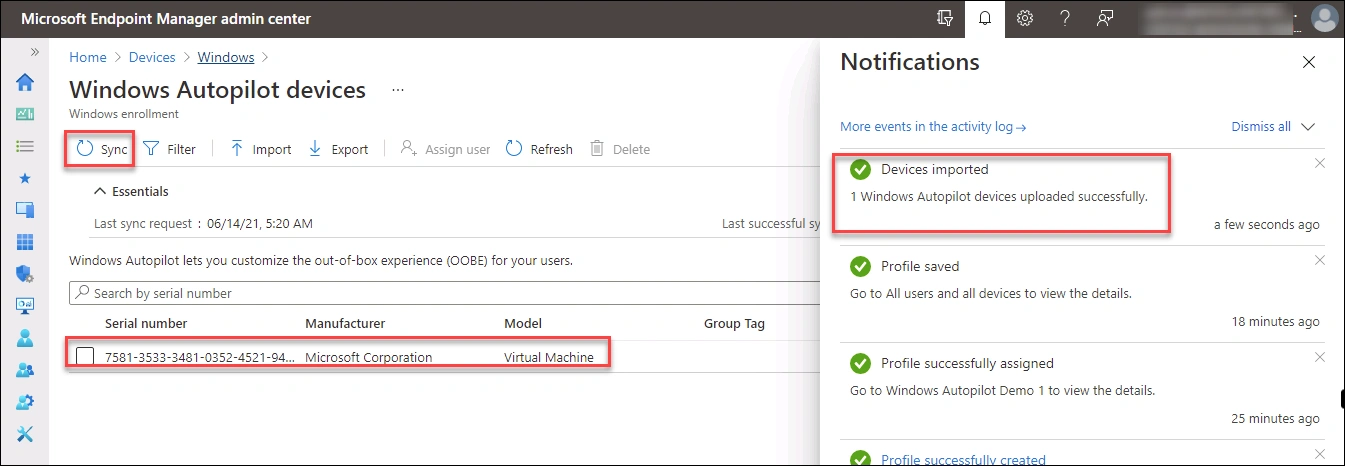This screenshot has height=466, width=1345.
Task: Click Export in the toolbar
Action: pos(338,149)
